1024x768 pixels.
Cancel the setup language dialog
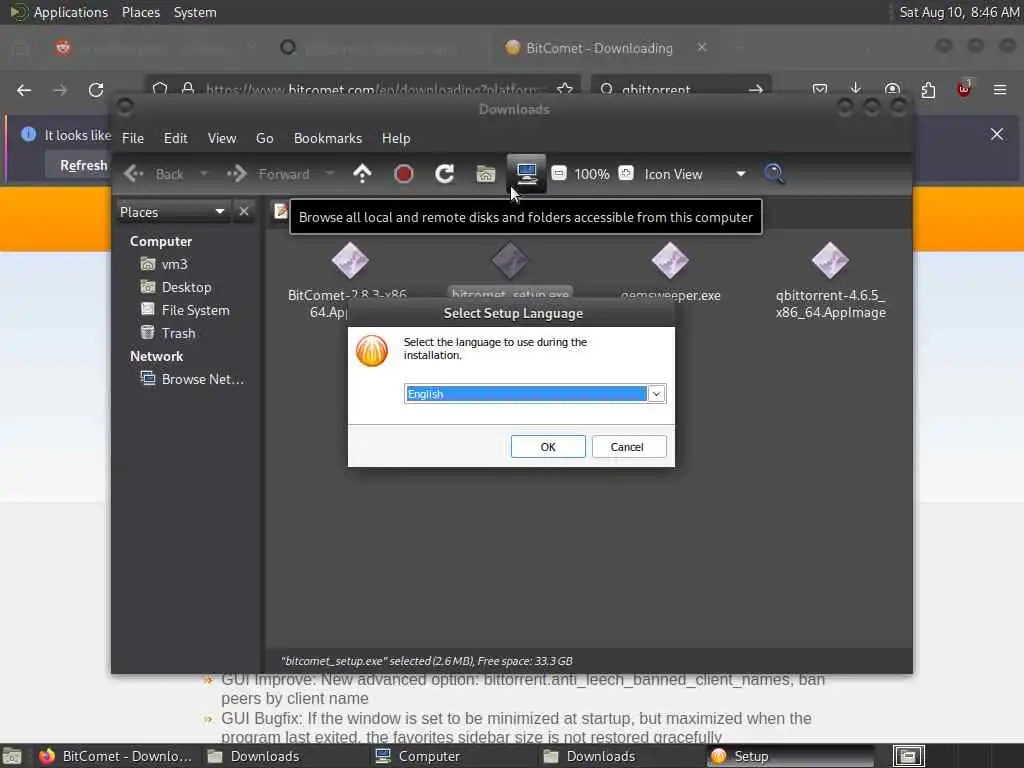click(x=628, y=447)
